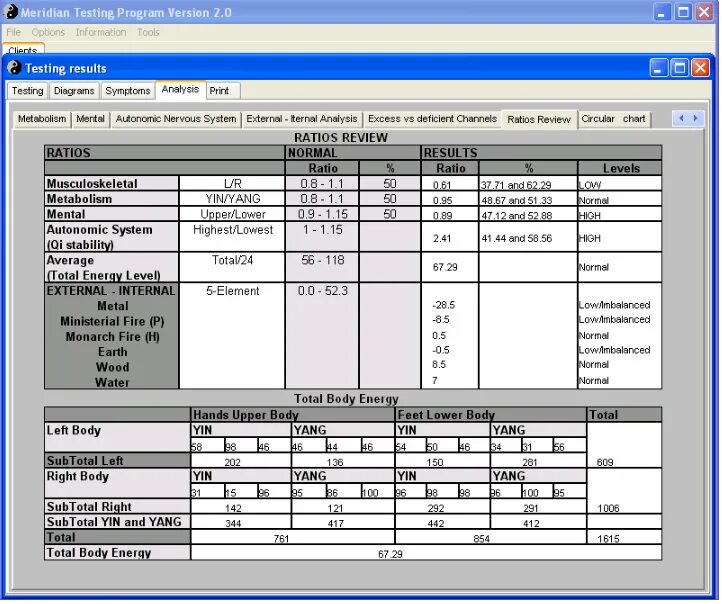Switch to the Testing tab
Image resolution: width=722 pixels, height=604 pixels.
pyautogui.click(x=28, y=91)
